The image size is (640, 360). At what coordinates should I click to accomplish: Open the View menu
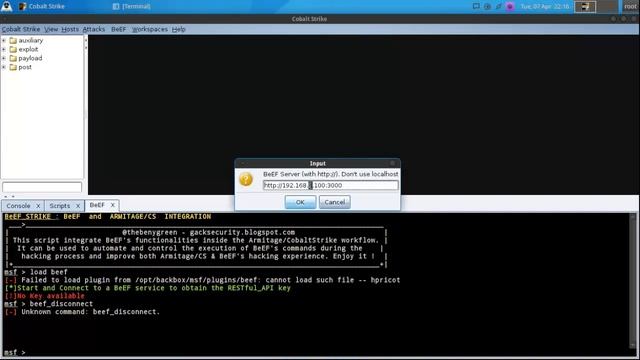coord(51,29)
